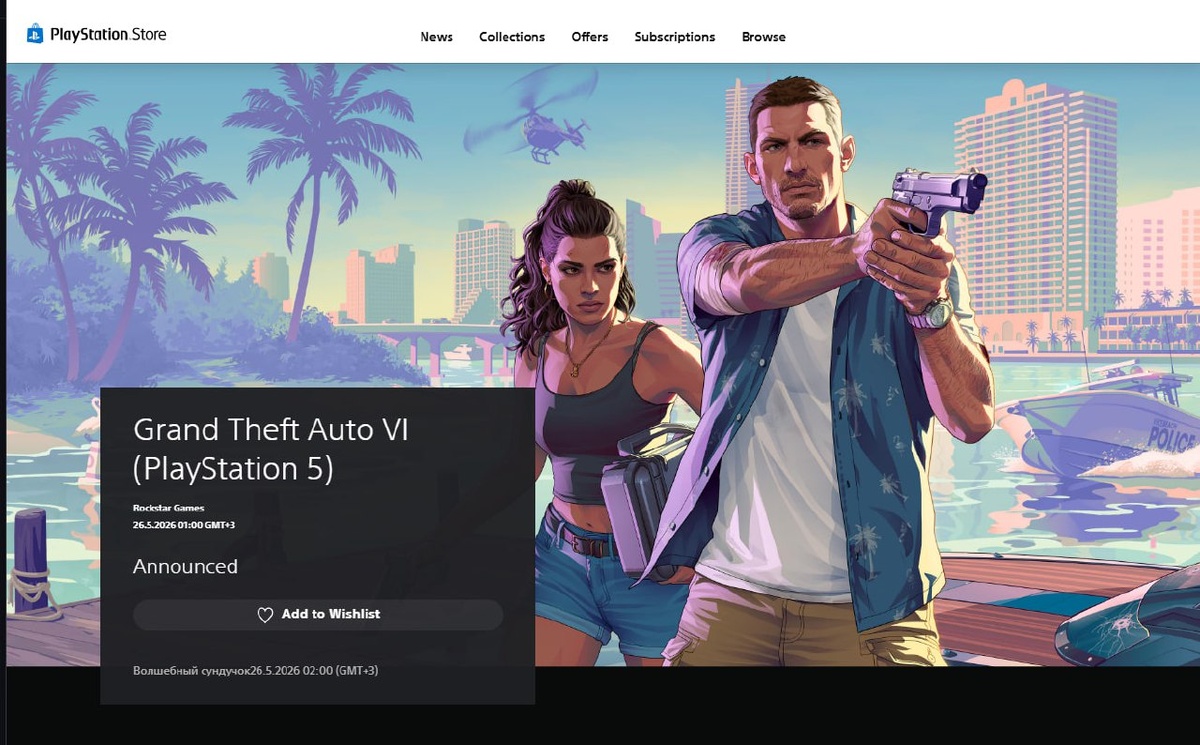Open the Subscriptions menu item
This screenshot has width=1200, height=745.
pos(675,37)
